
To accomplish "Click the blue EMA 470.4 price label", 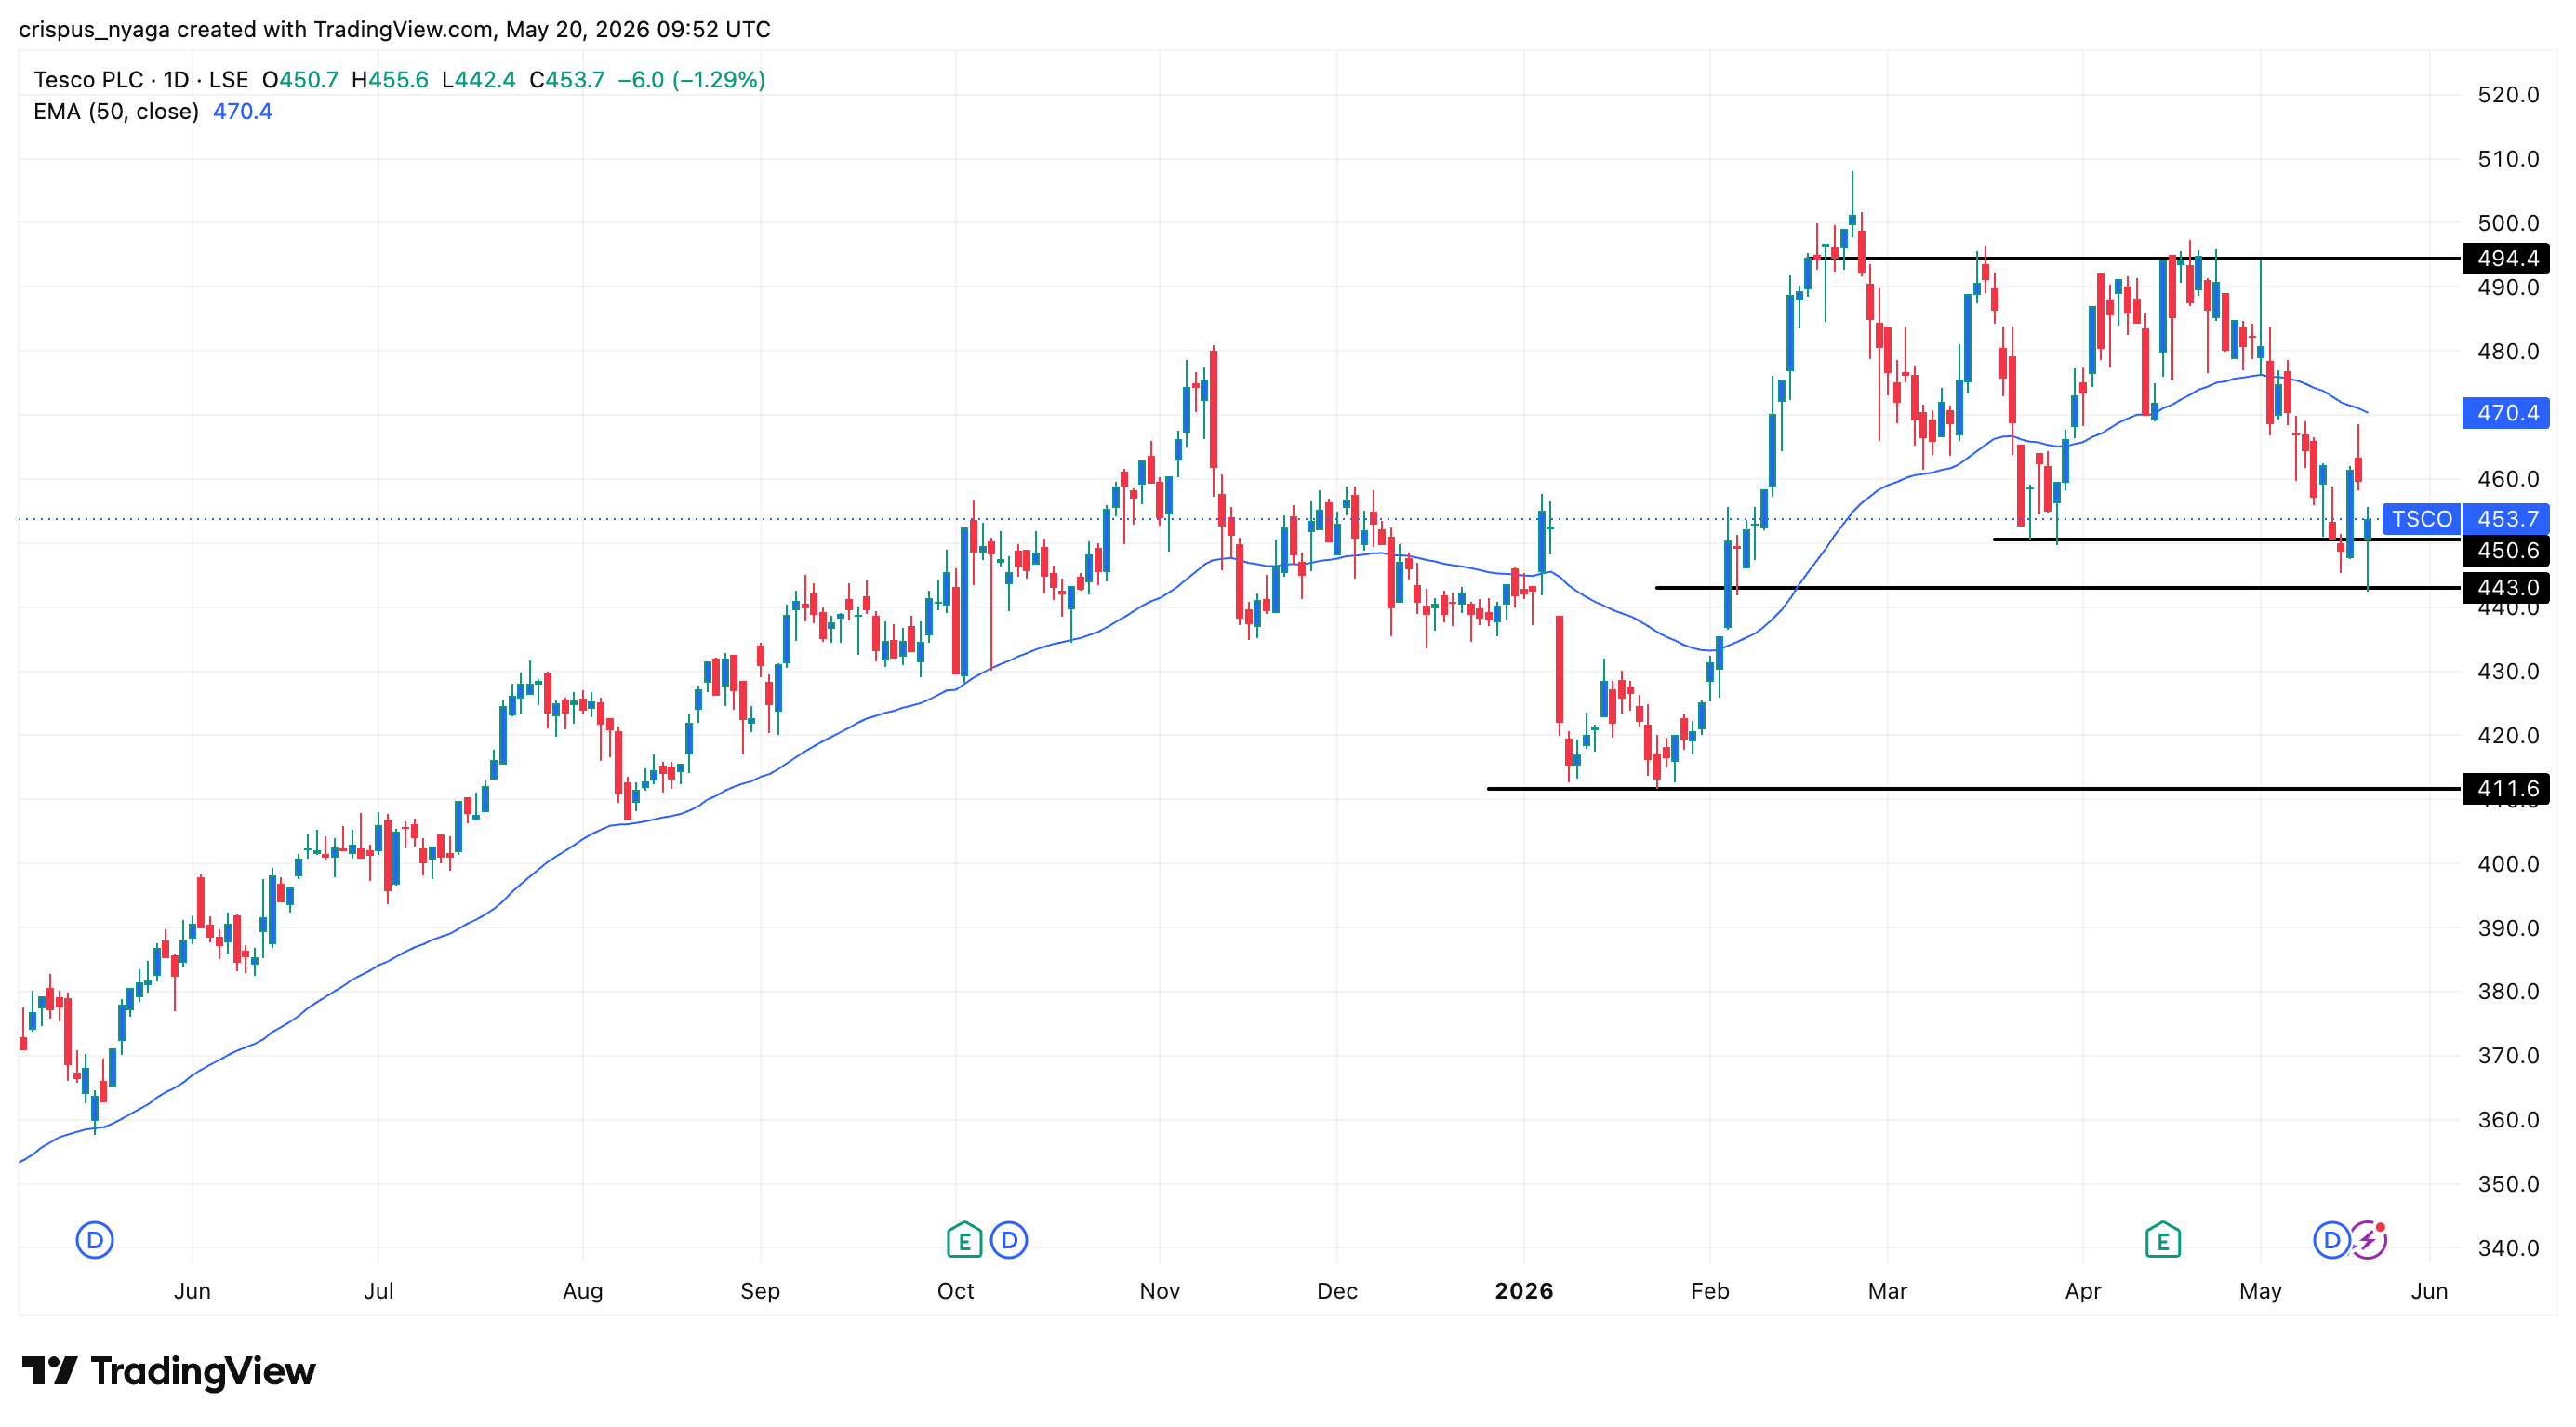I will pos(2506,413).
